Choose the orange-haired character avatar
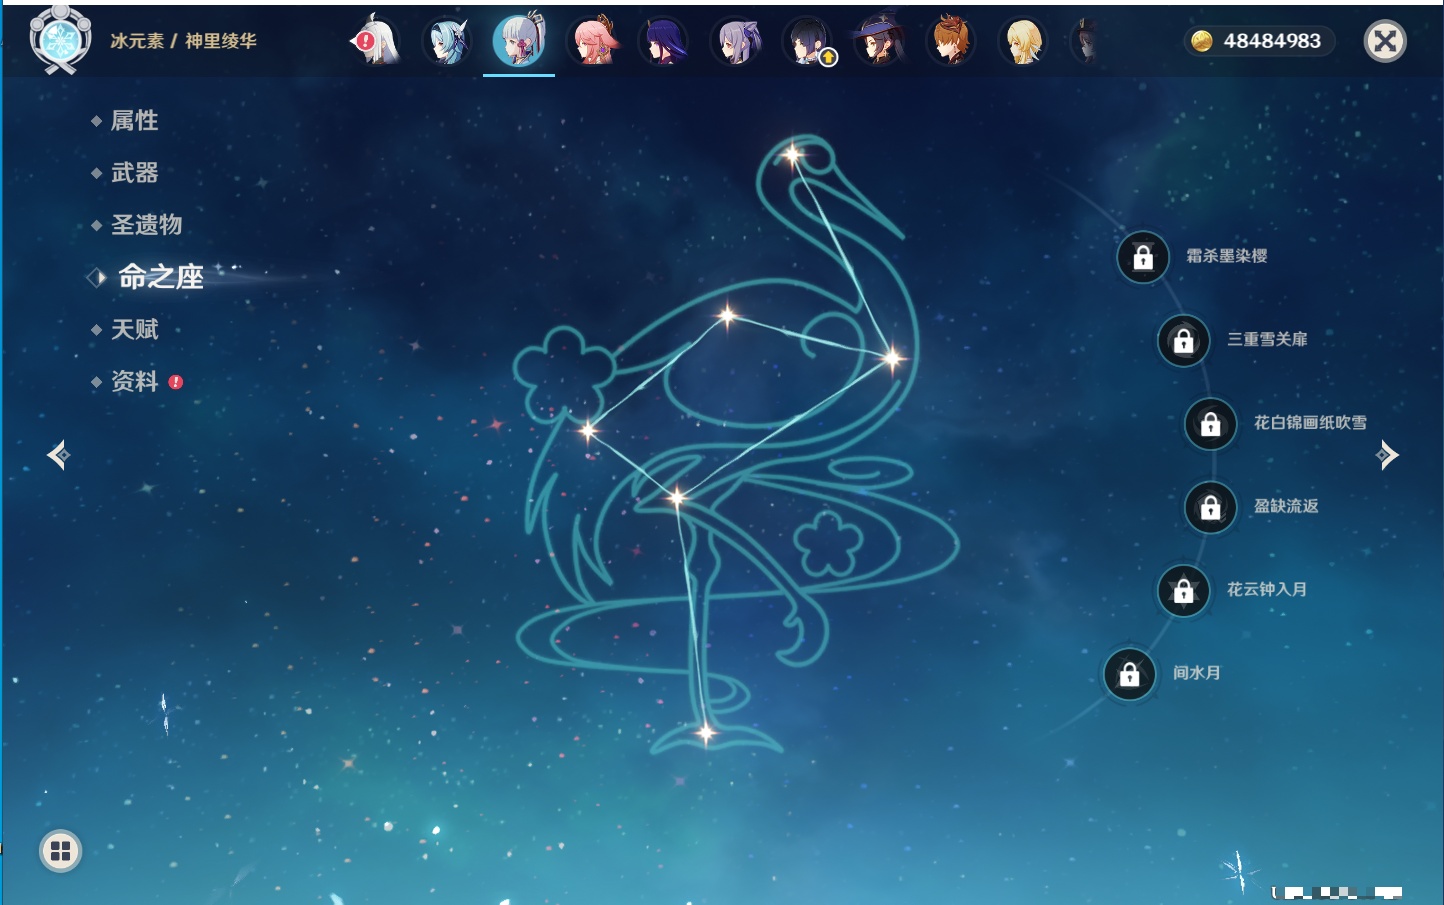The width and height of the screenshot is (1444, 905). pyautogui.click(x=951, y=41)
